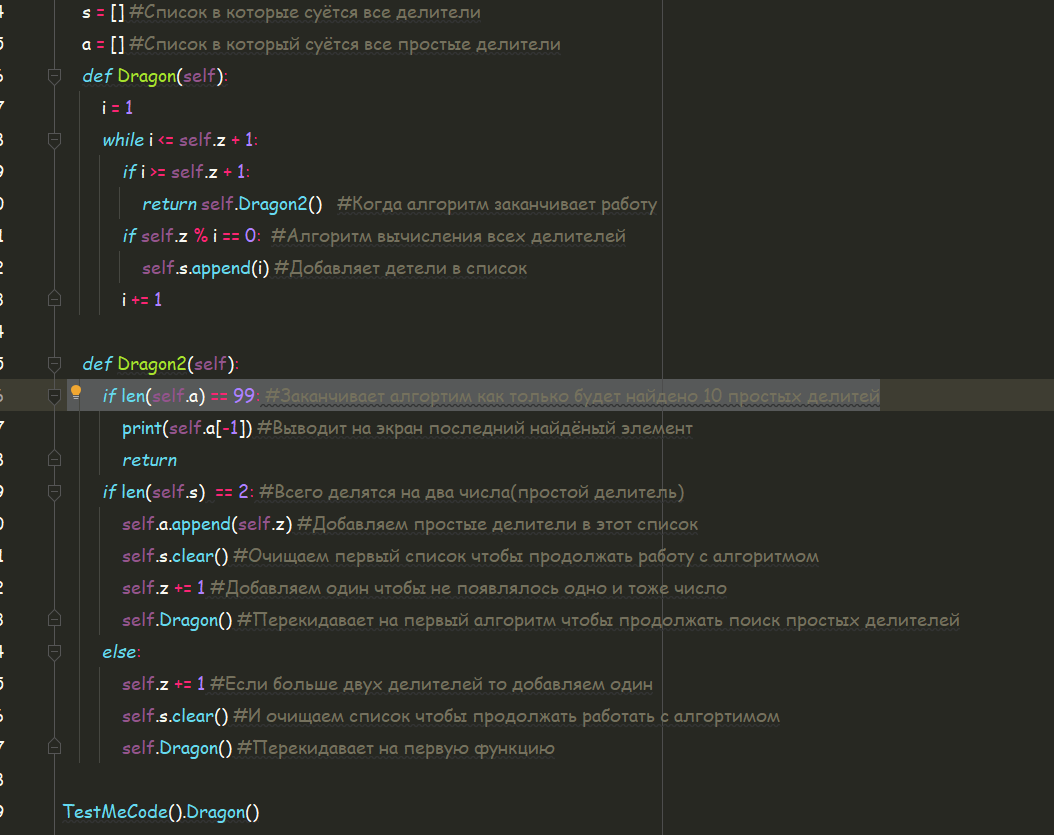Click 'return self.Dragon2()' statement

click(x=232, y=204)
